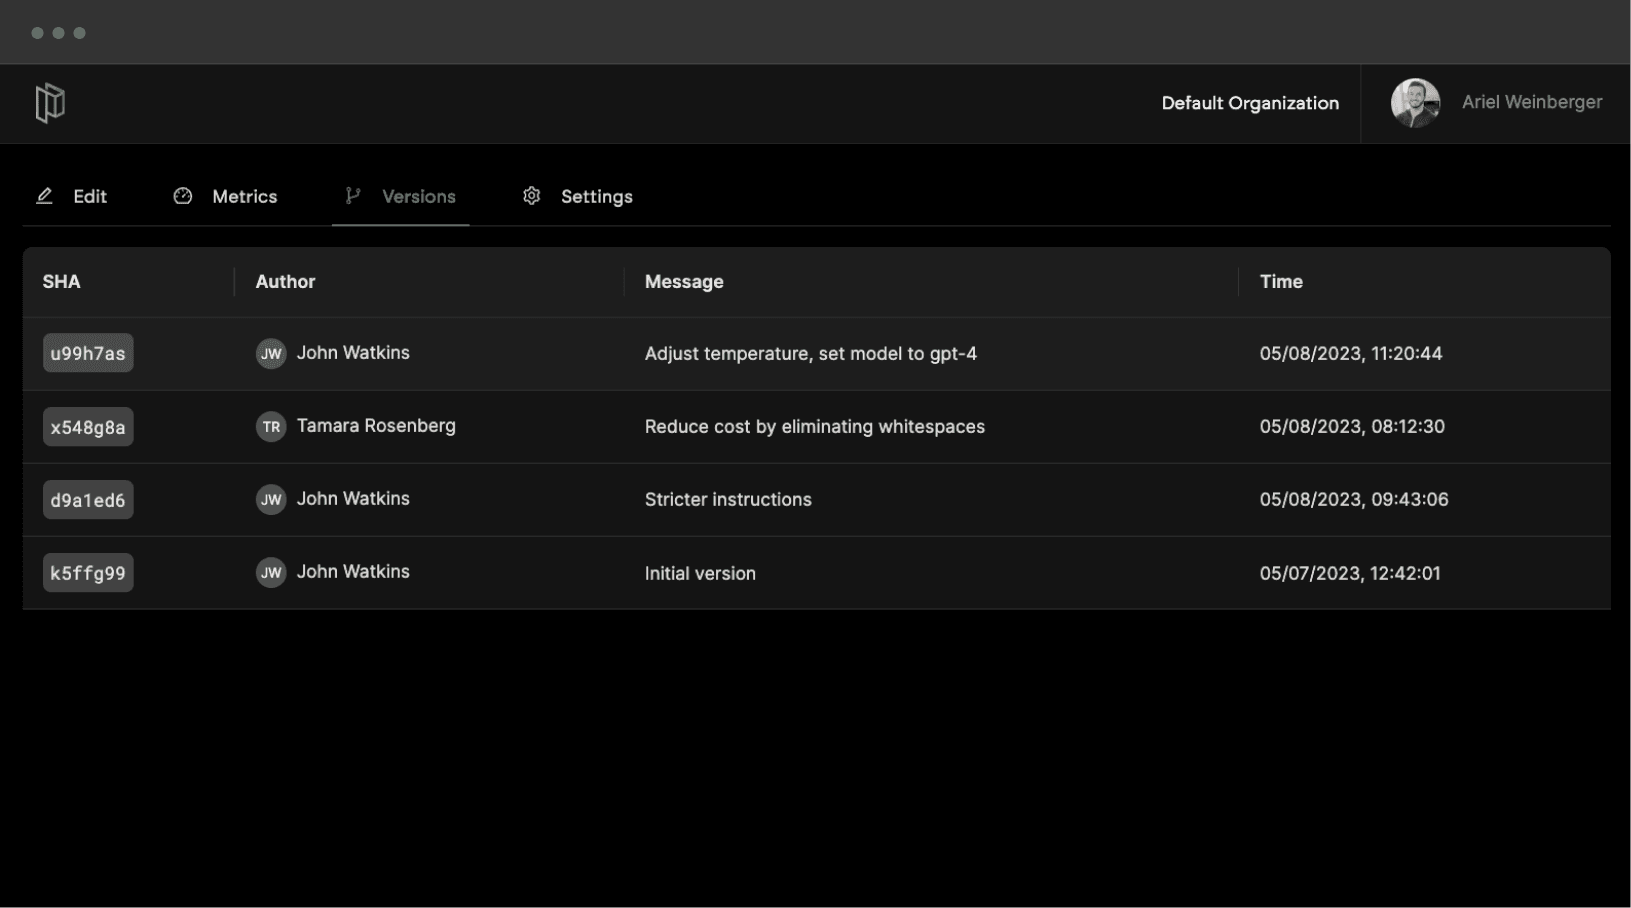Click Ariel Weinberger's profile photo
Viewport: 1631px width, 908px height.
tap(1415, 103)
